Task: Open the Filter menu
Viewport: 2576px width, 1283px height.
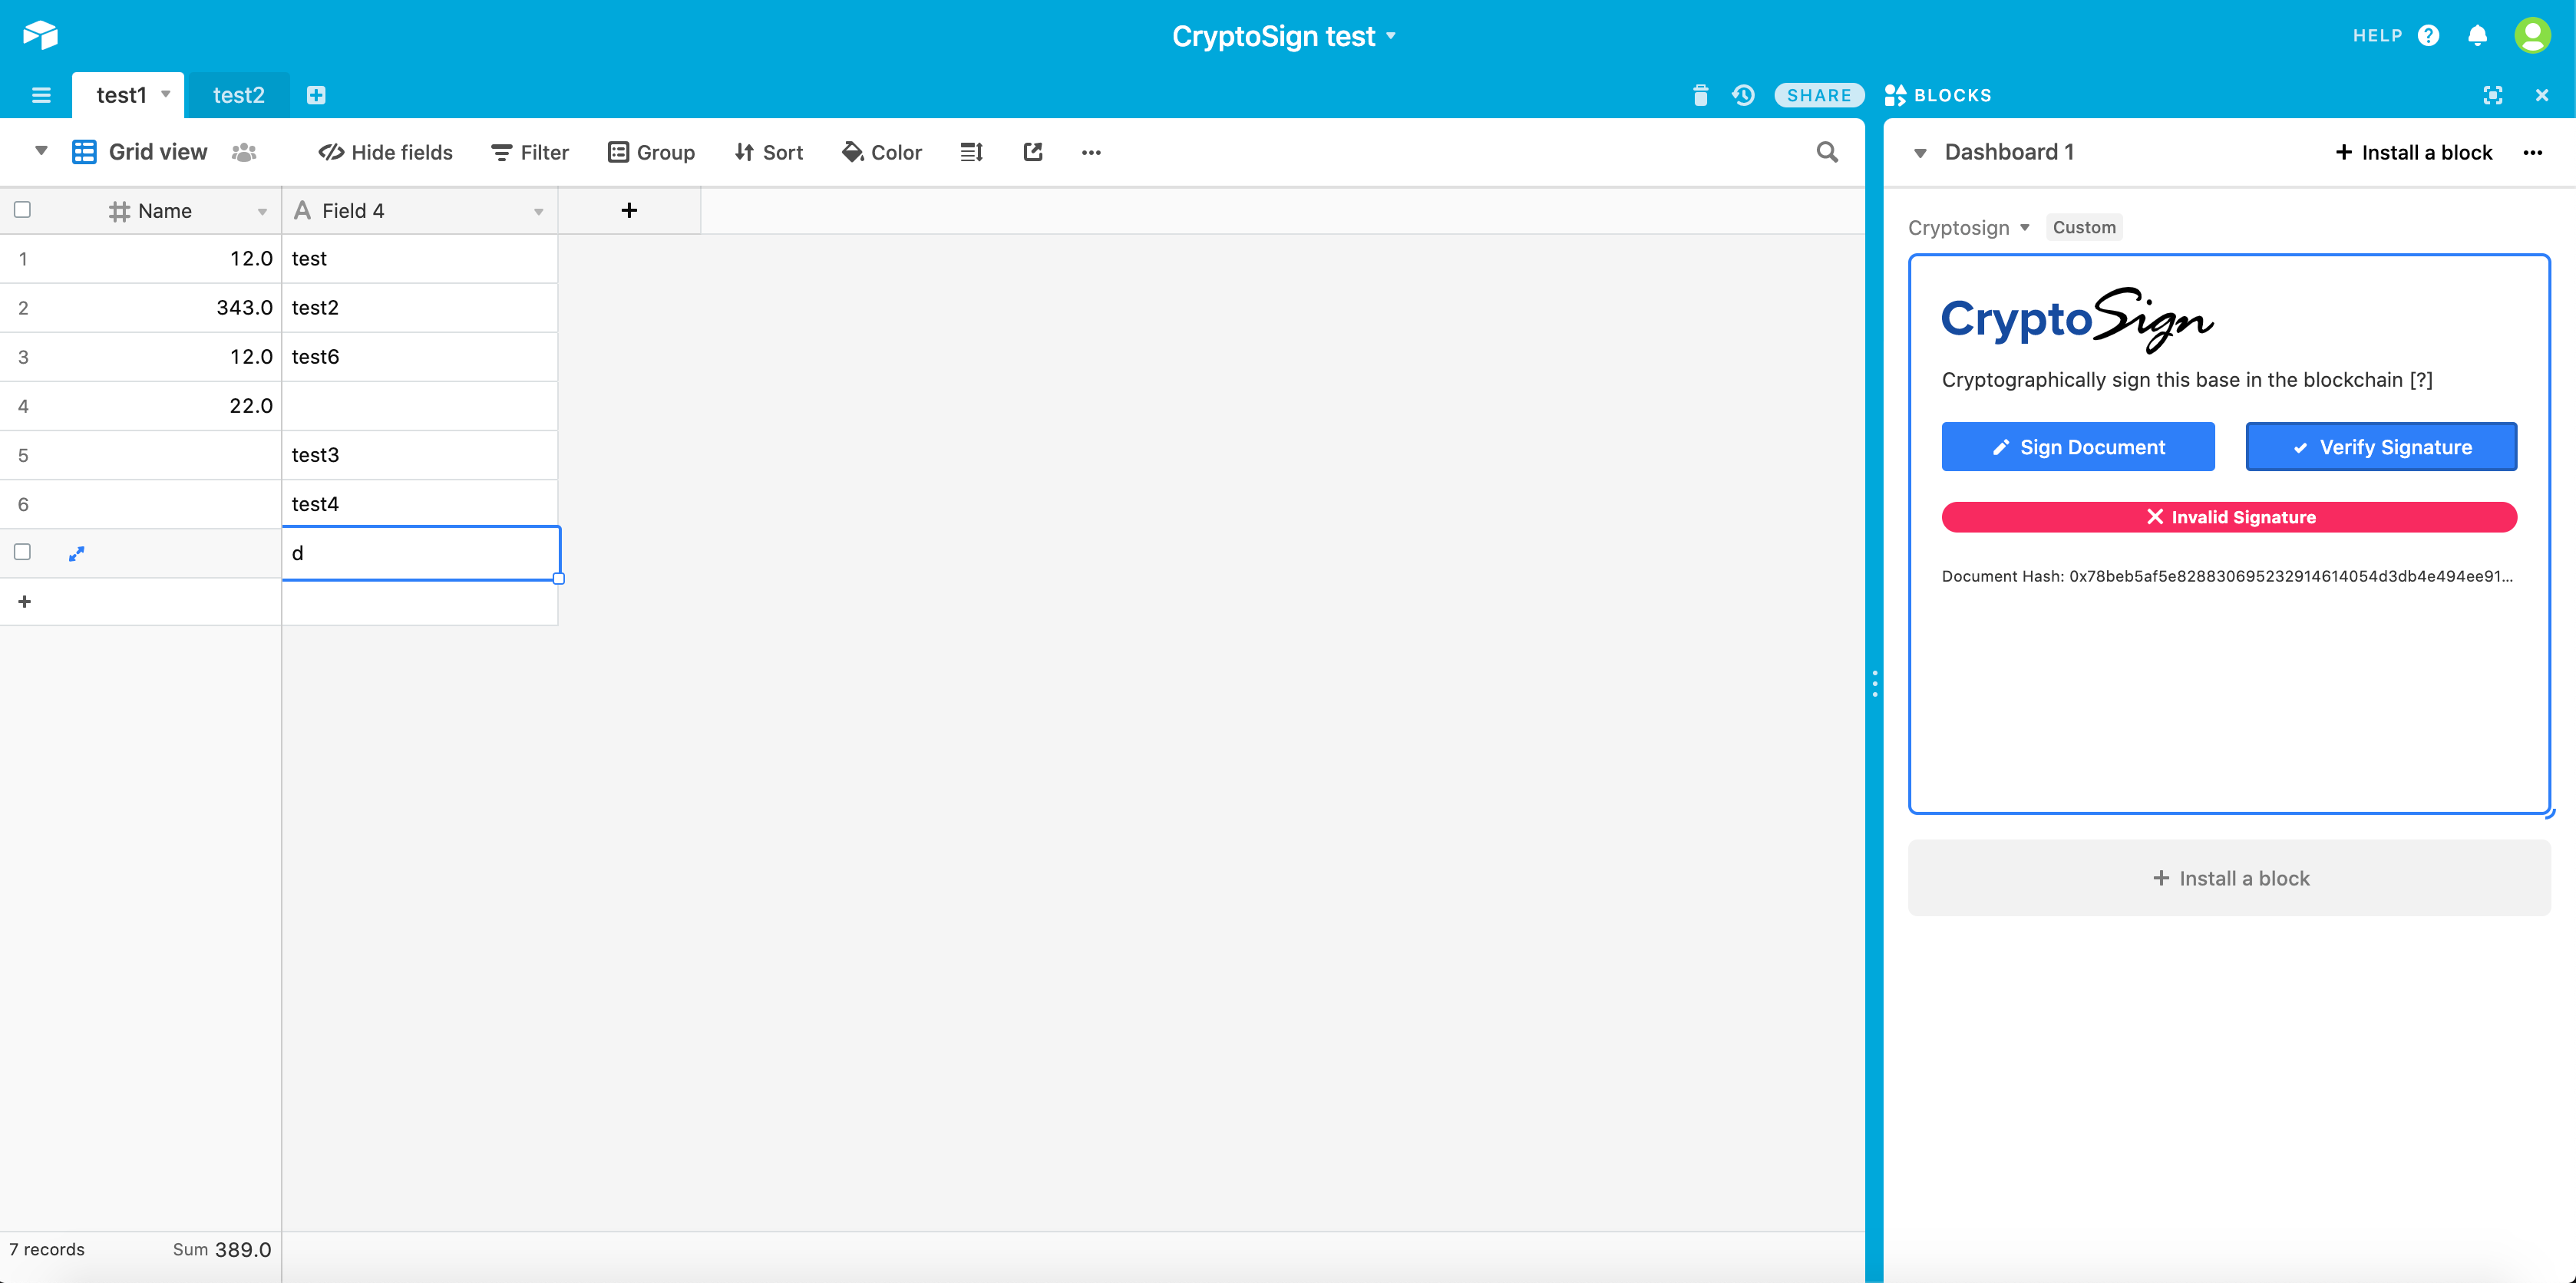Action: pyautogui.click(x=530, y=152)
